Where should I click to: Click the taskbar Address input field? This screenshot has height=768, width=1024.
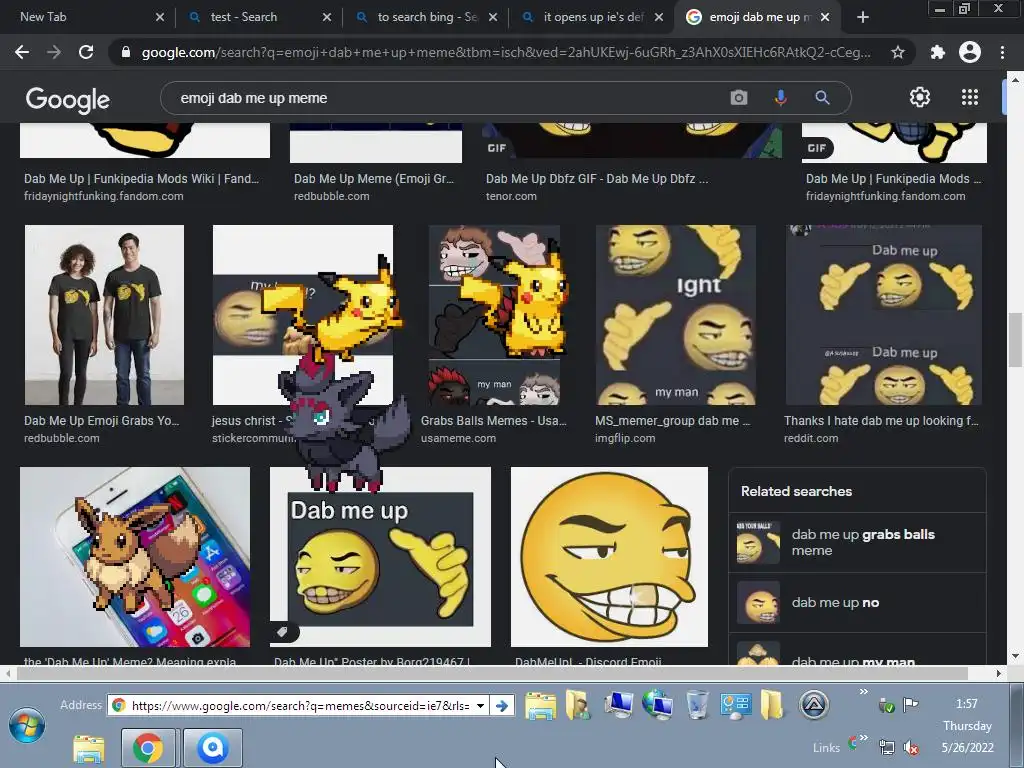pyautogui.click(x=300, y=705)
